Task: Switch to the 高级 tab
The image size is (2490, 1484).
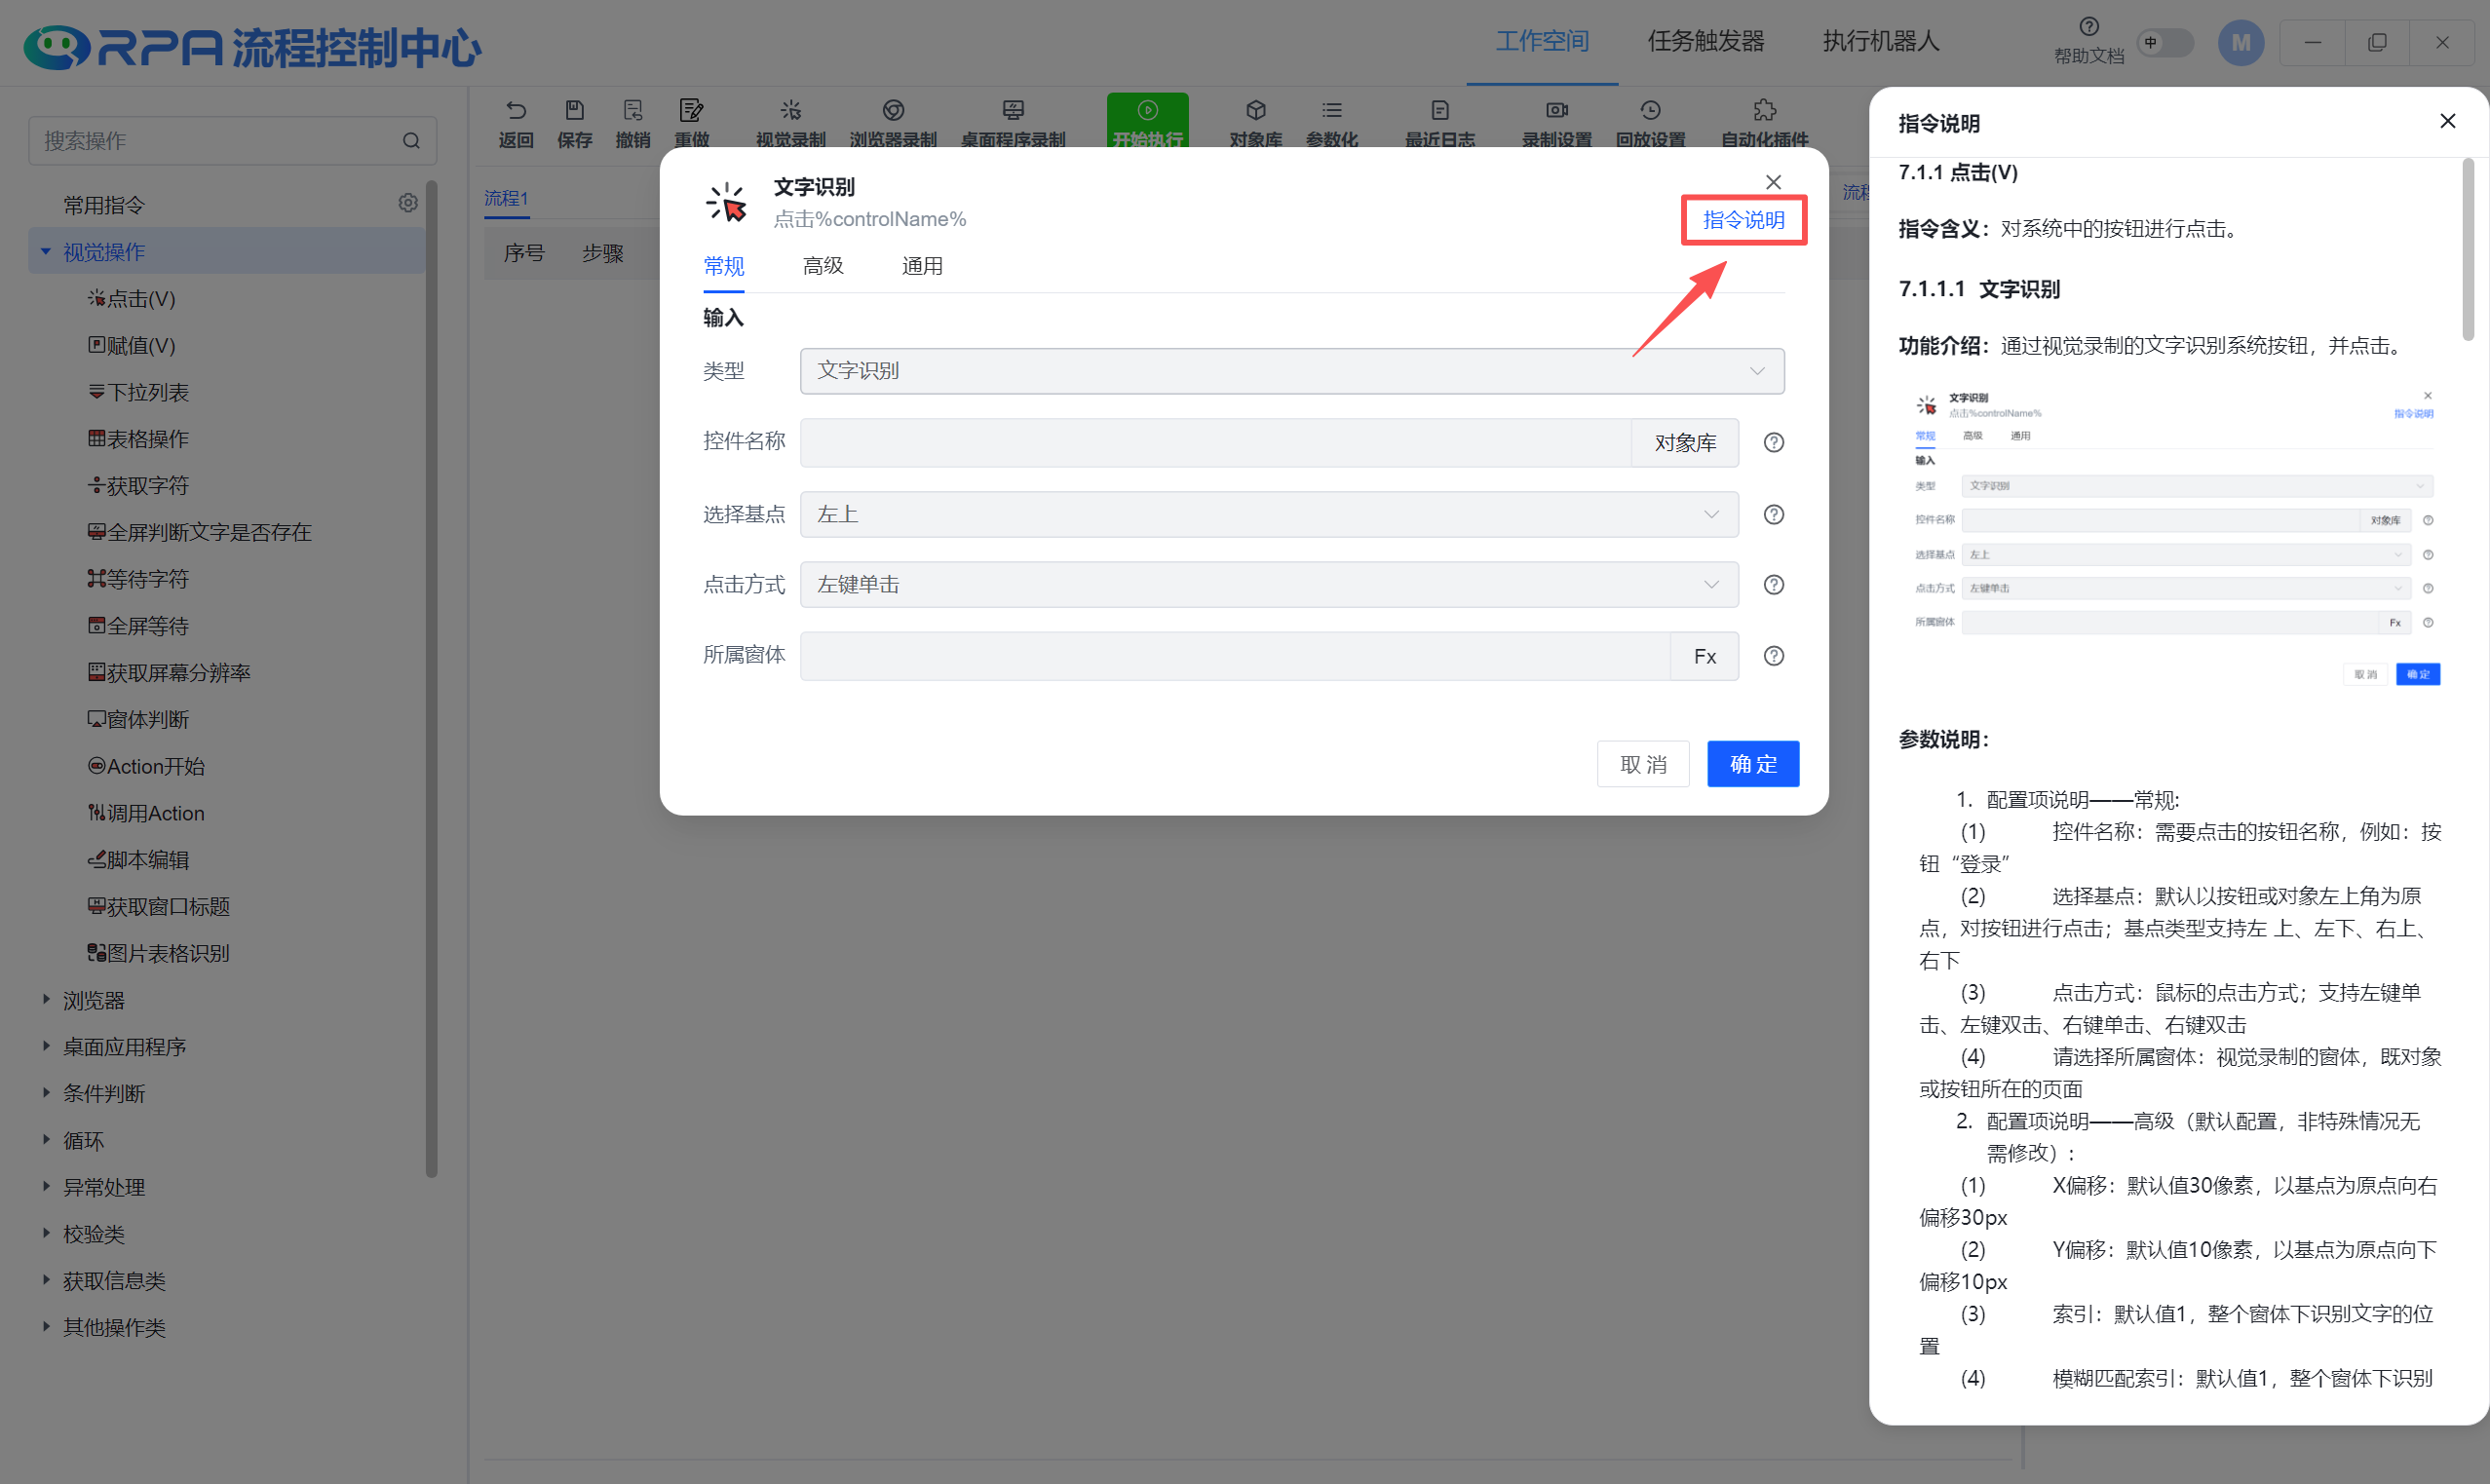Action: (x=822, y=267)
